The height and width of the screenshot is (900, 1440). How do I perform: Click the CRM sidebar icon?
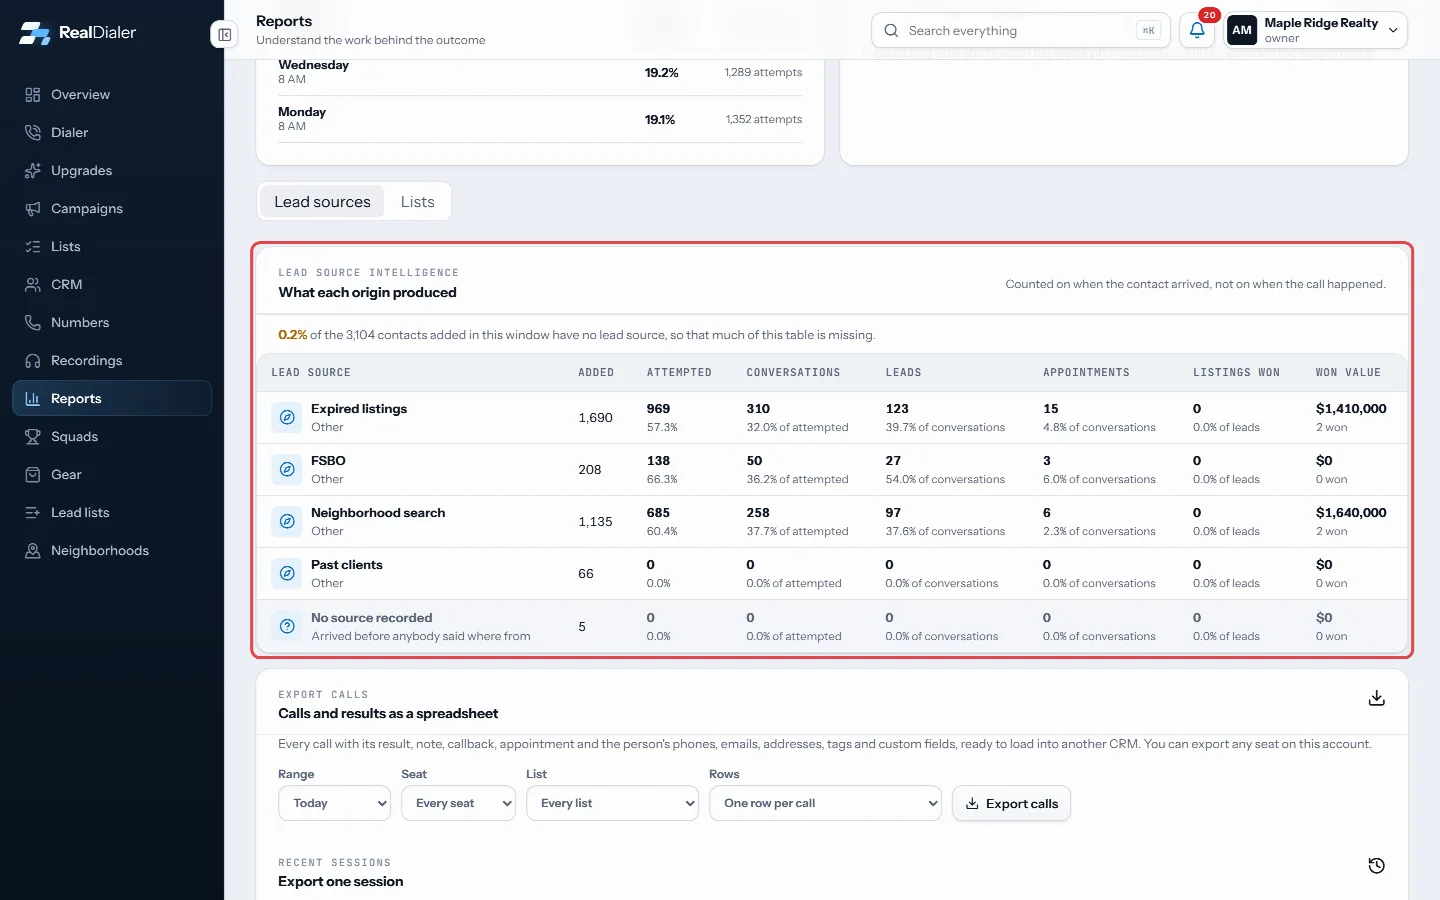tap(33, 285)
